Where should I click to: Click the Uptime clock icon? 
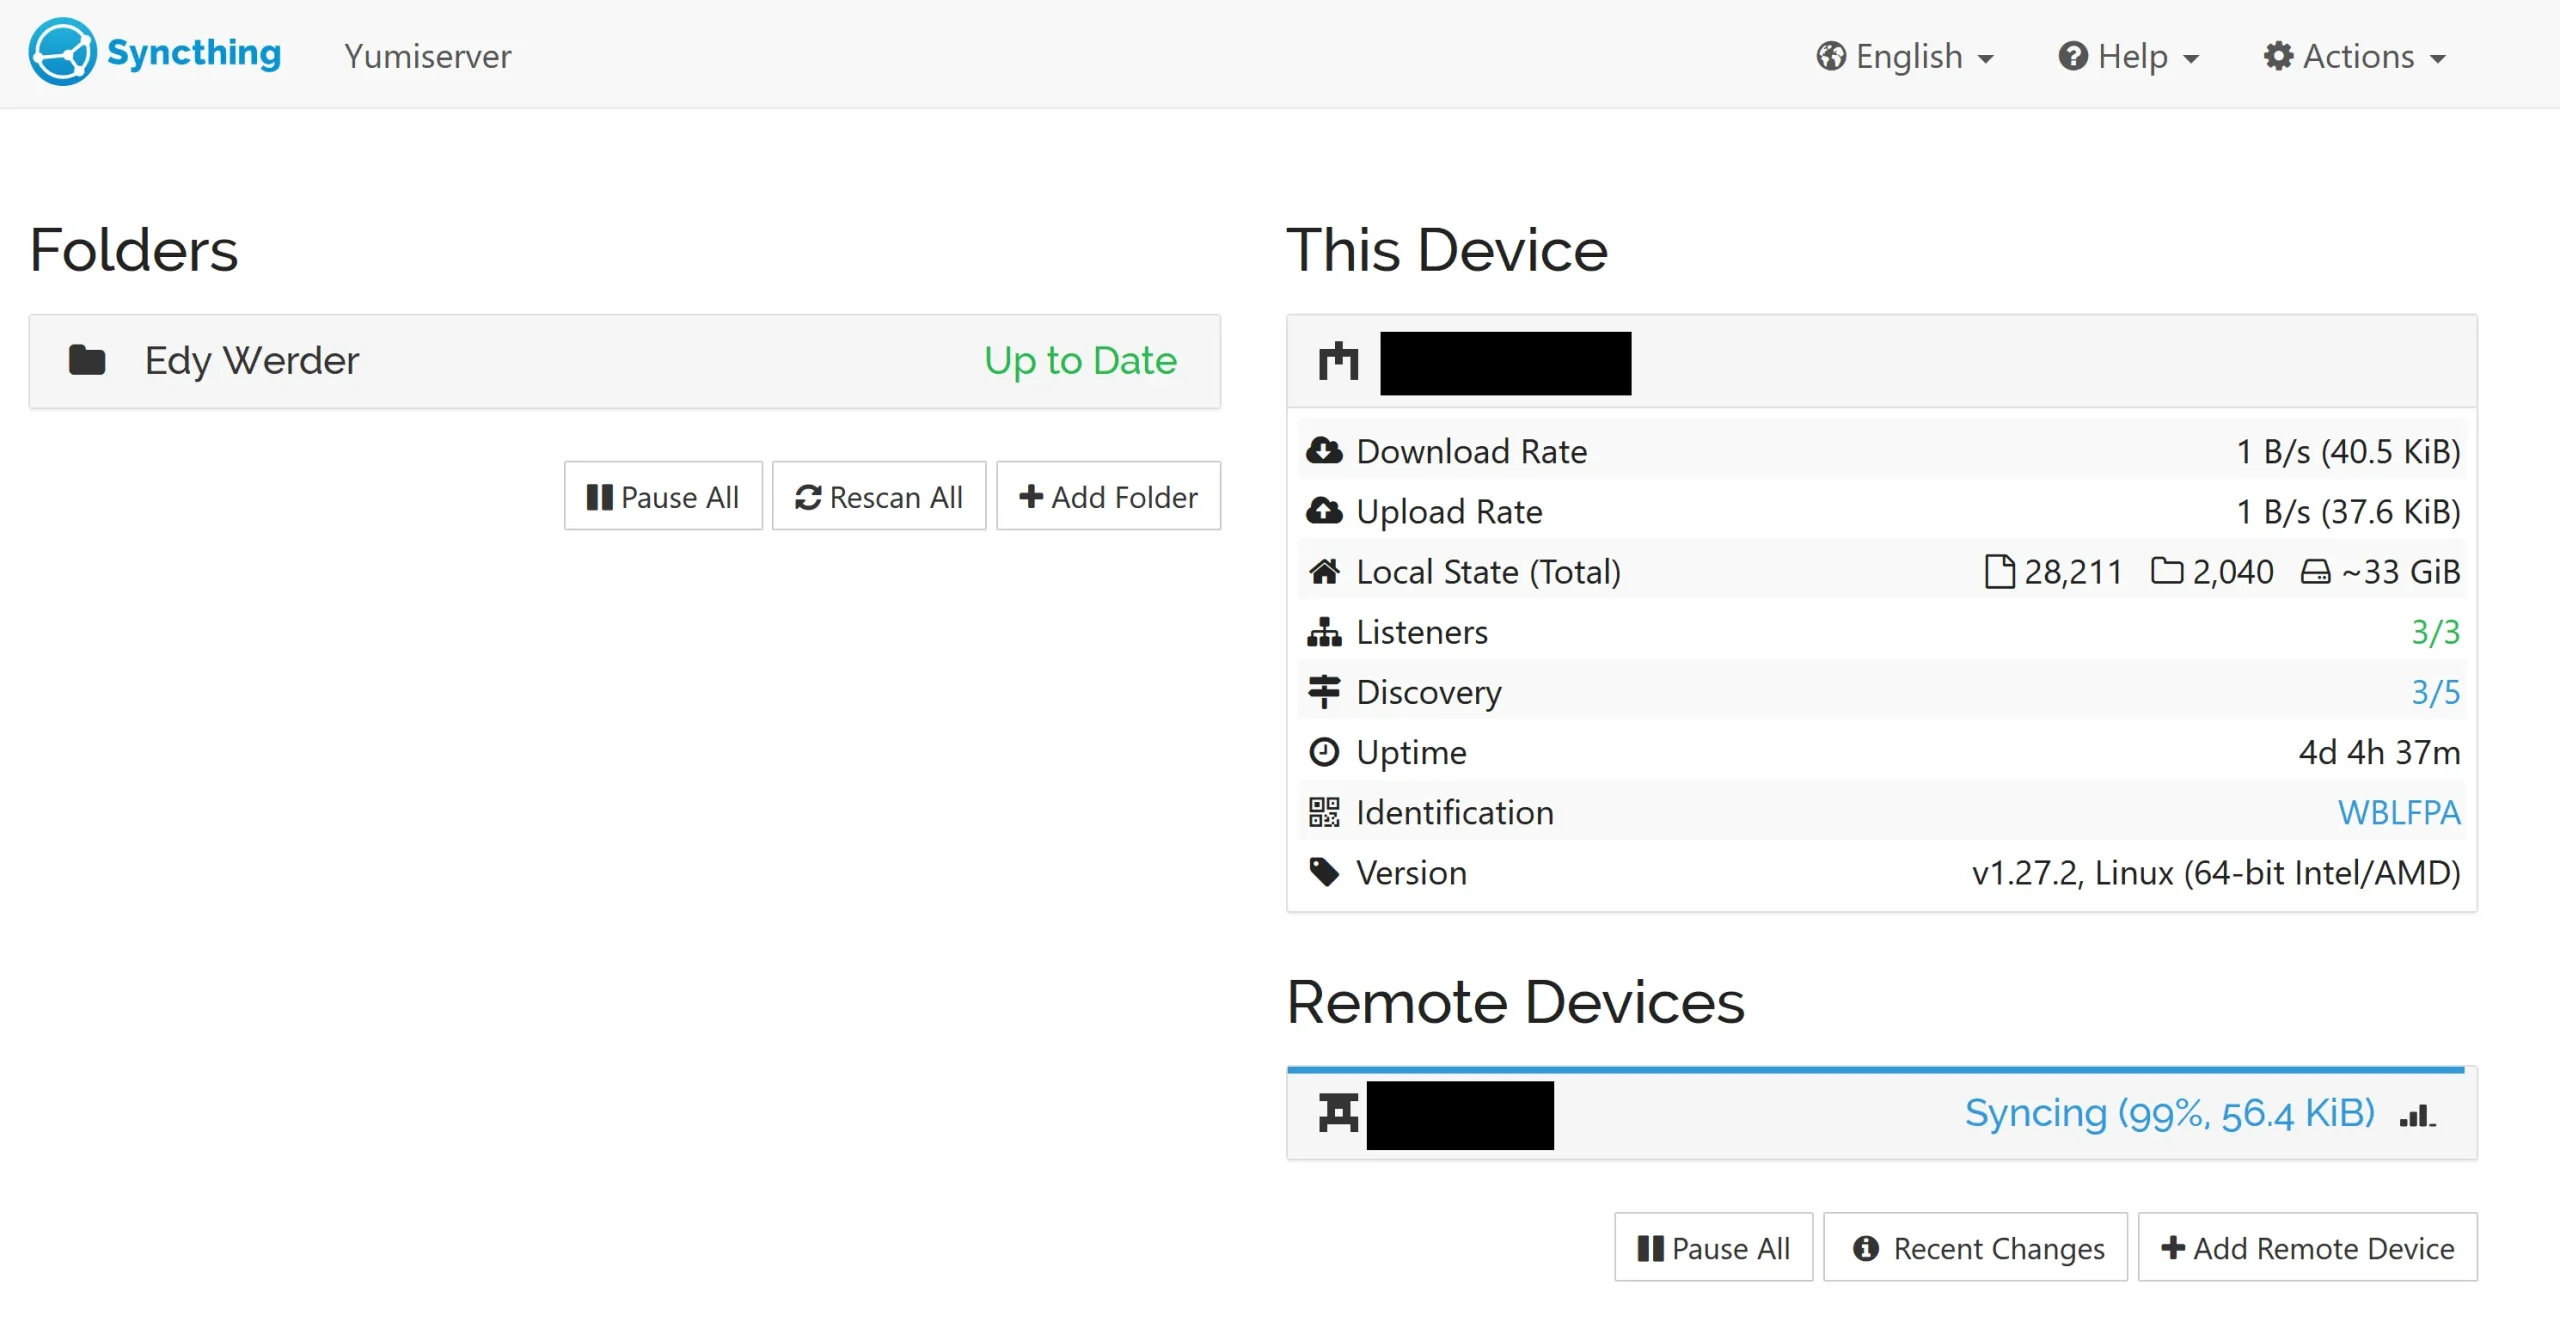pos(1325,752)
